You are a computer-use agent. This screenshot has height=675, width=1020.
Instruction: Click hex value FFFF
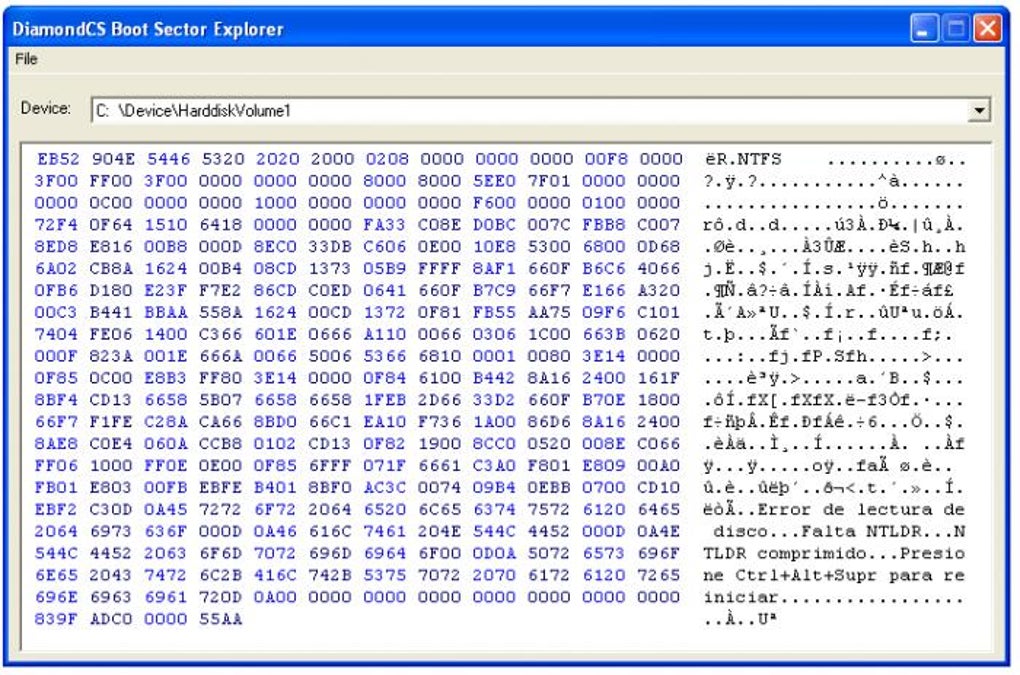(x=440, y=269)
